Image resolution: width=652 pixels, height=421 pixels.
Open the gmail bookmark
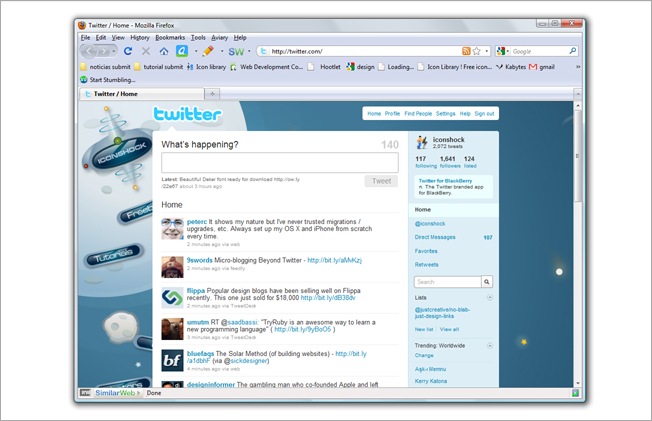pyautogui.click(x=542, y=67)
